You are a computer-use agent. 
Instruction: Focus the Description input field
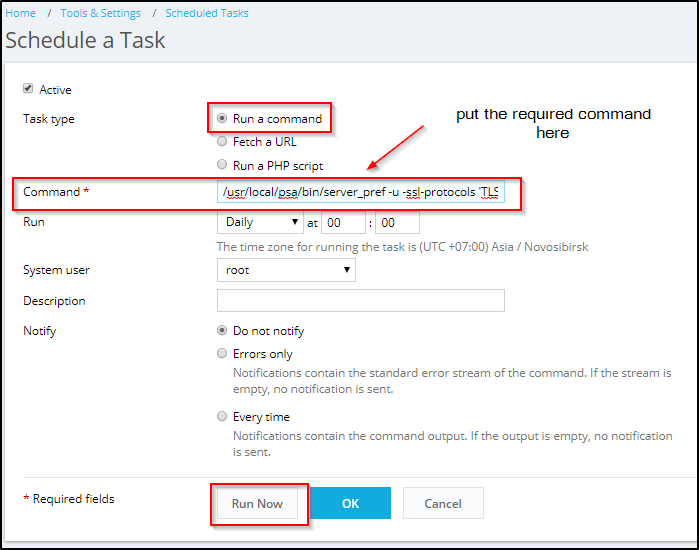[360, 301]
